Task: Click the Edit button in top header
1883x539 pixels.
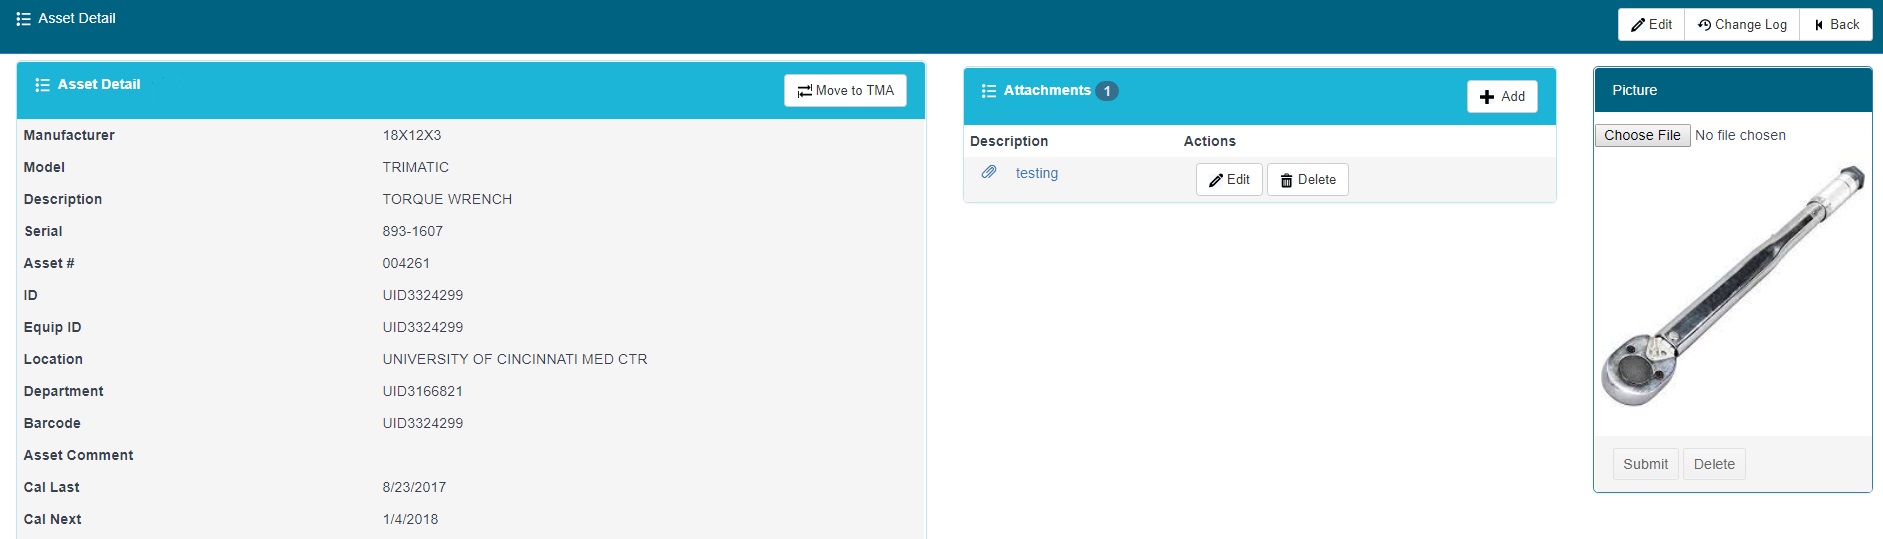Action: coord(1651,25)
